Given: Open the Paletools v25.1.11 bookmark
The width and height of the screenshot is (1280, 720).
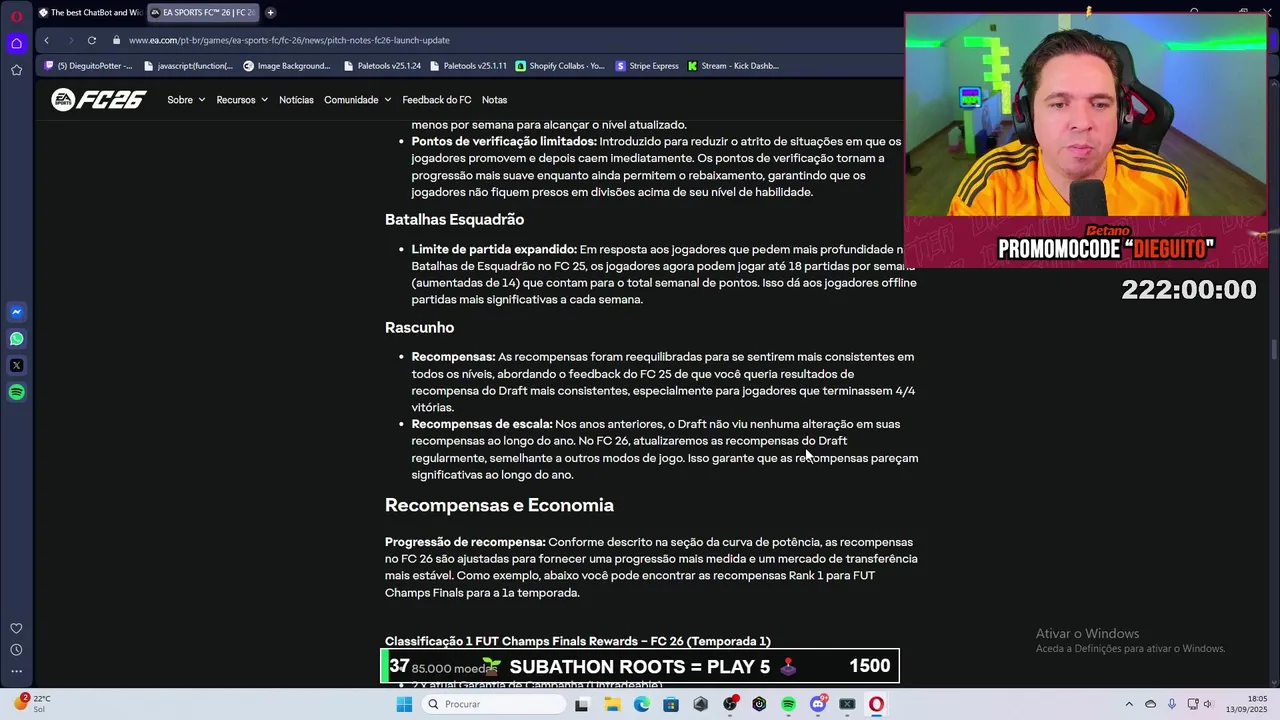Looking at the screenshot, I should (468, 66).
